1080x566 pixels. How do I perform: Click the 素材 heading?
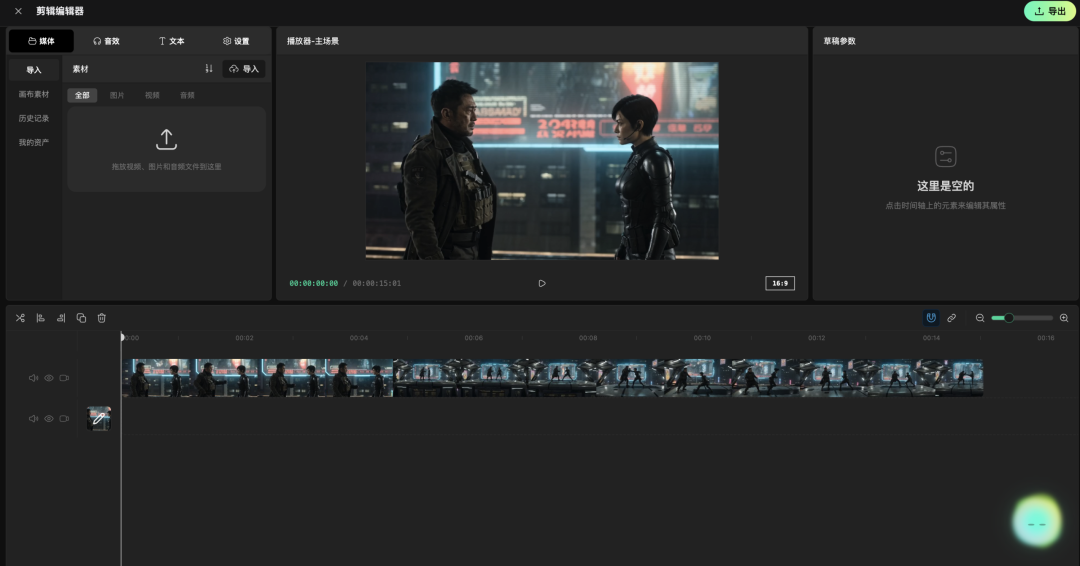pos(81,69)
